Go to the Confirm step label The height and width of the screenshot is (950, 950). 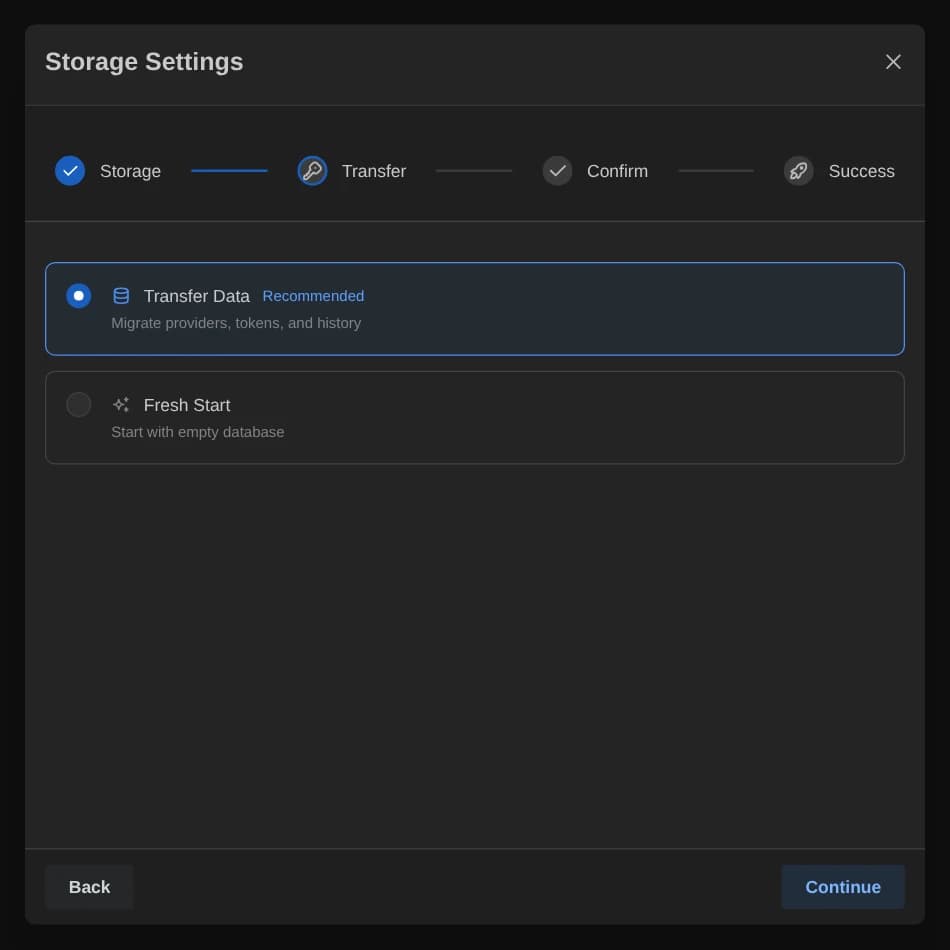(617, 171)
